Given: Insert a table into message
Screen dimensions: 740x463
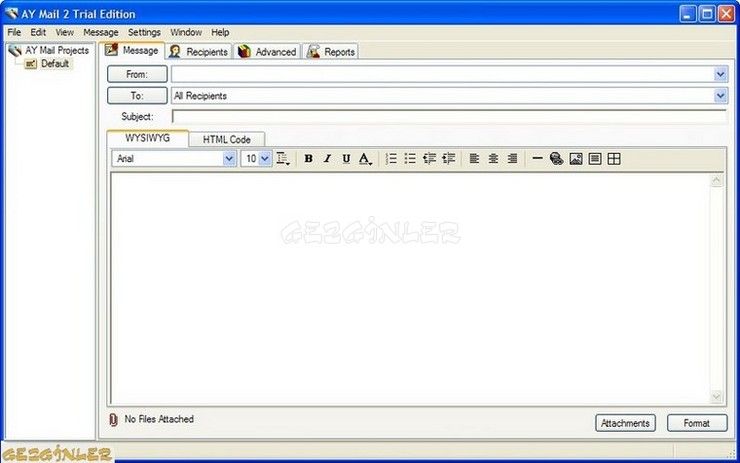Looking at the screenshot, I should click(x=614, y=159).
